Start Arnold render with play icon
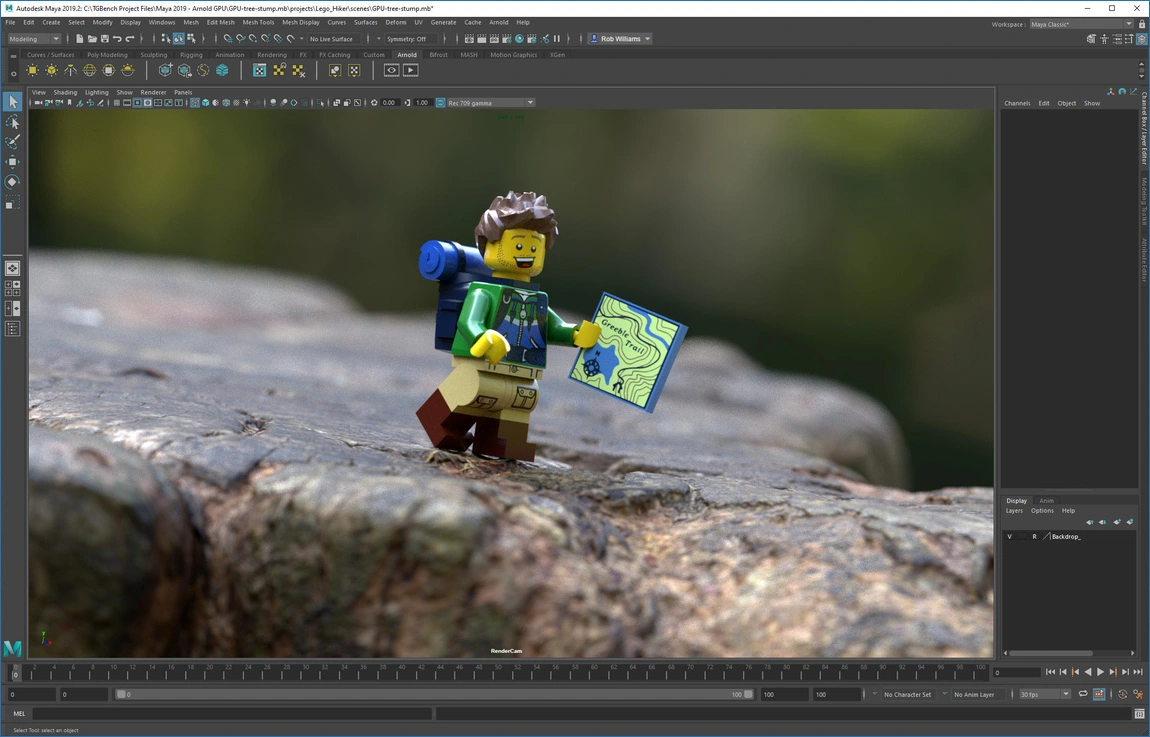 [x=411, y=70]
